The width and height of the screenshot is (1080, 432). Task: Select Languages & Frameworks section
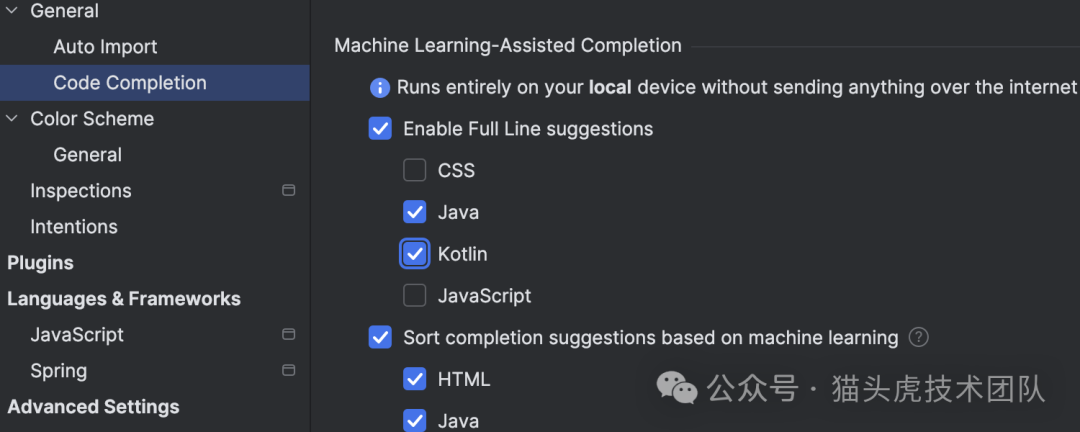tap(124, 299)
